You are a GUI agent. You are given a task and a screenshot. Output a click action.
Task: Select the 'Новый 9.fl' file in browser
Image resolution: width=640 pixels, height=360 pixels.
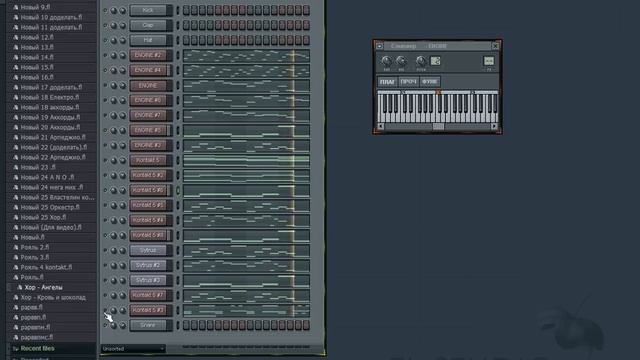pos(35,7)
